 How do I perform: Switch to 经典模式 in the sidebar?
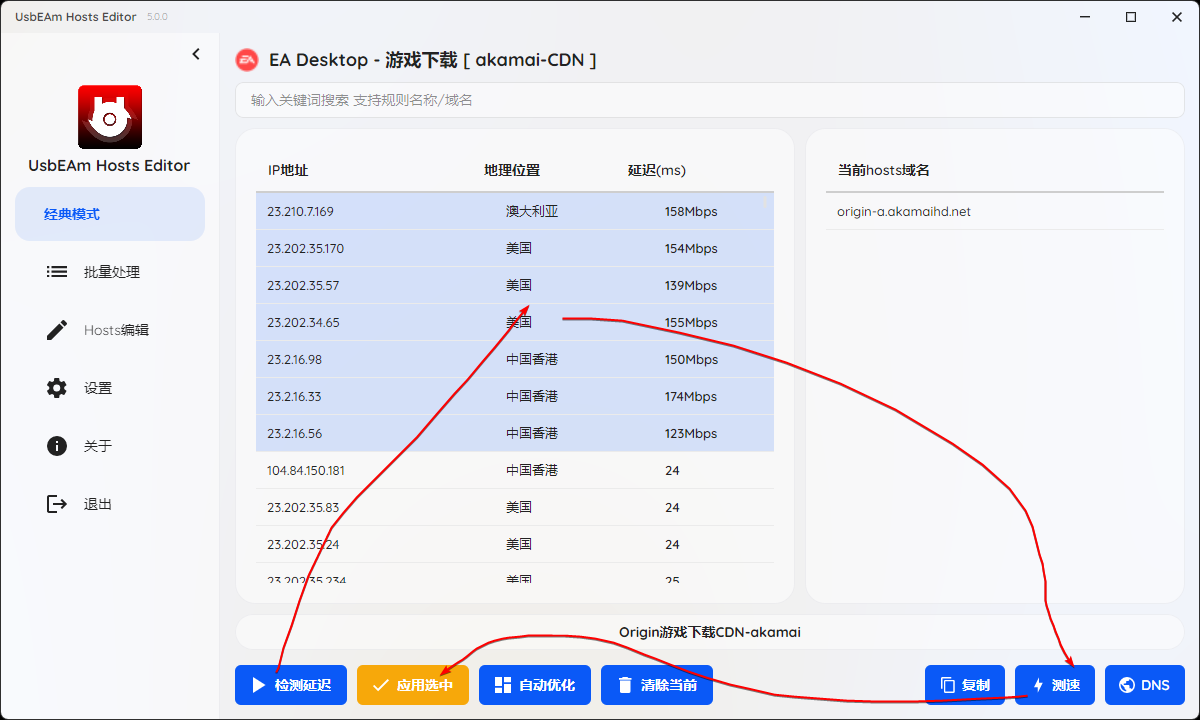pyautogui.click(x=110, y=214)
